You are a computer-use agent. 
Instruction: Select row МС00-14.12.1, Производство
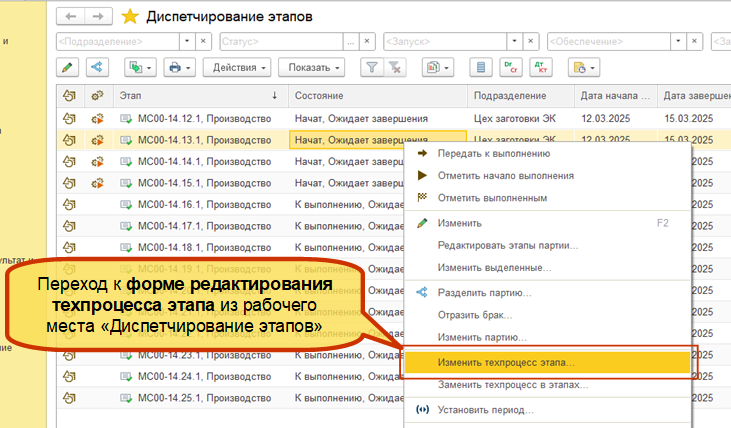[x=204, y=118]
